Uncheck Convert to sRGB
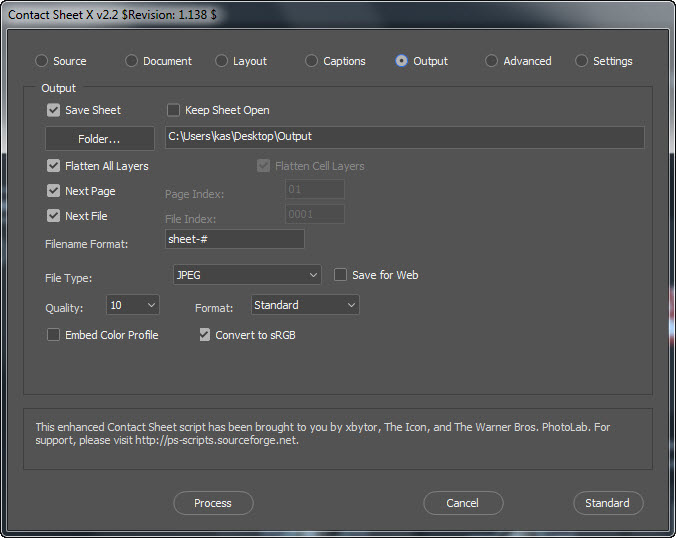The width and height of the screenshot is (676, 538). [205, 335]
